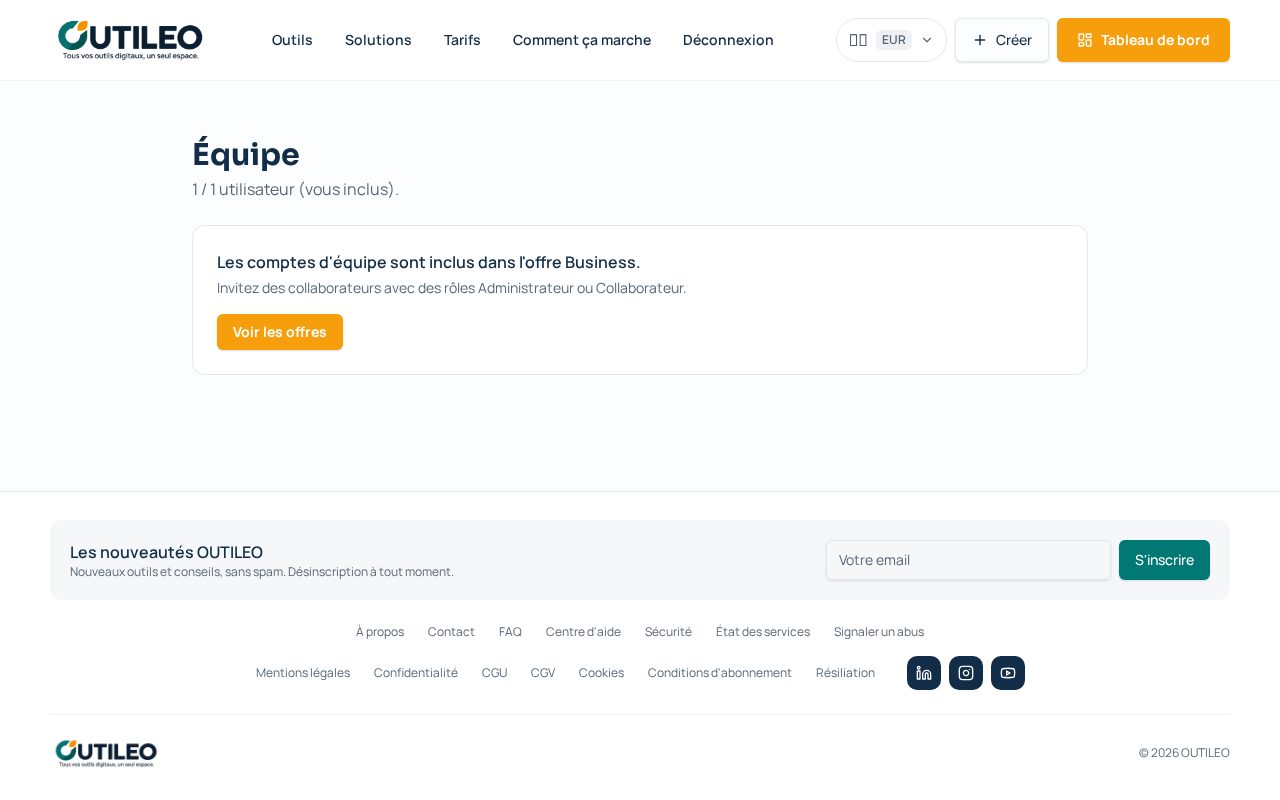Open the Résiliation link
The image size is (1280, 800).
click(845, 673)
